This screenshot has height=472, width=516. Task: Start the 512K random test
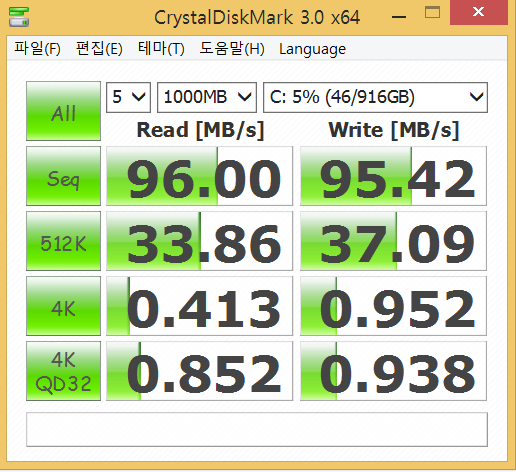[x=63, y=241]
